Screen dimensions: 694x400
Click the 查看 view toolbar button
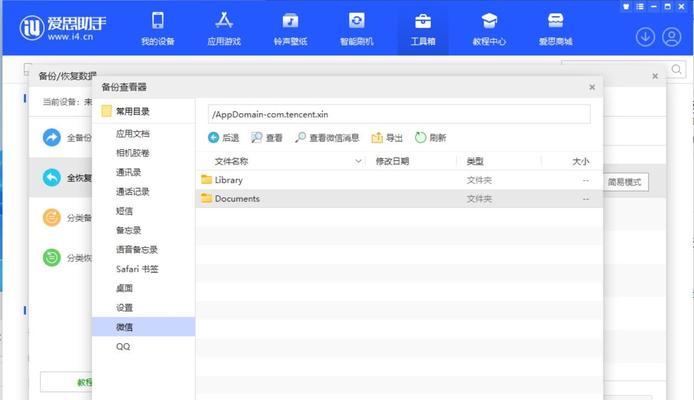[x=266, y=138]
